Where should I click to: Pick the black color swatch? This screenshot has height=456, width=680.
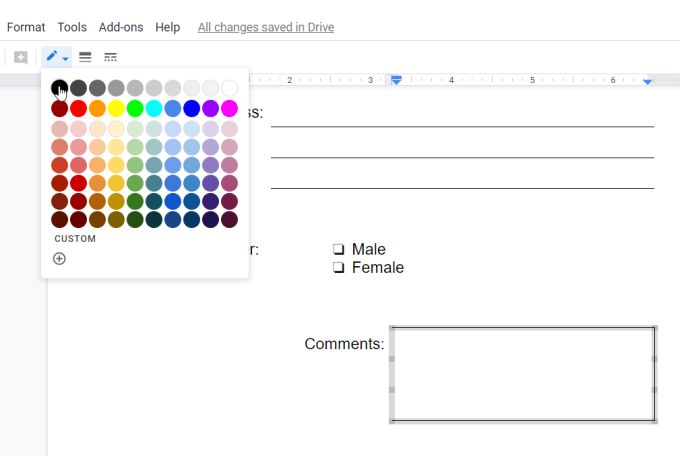[60, 88]
